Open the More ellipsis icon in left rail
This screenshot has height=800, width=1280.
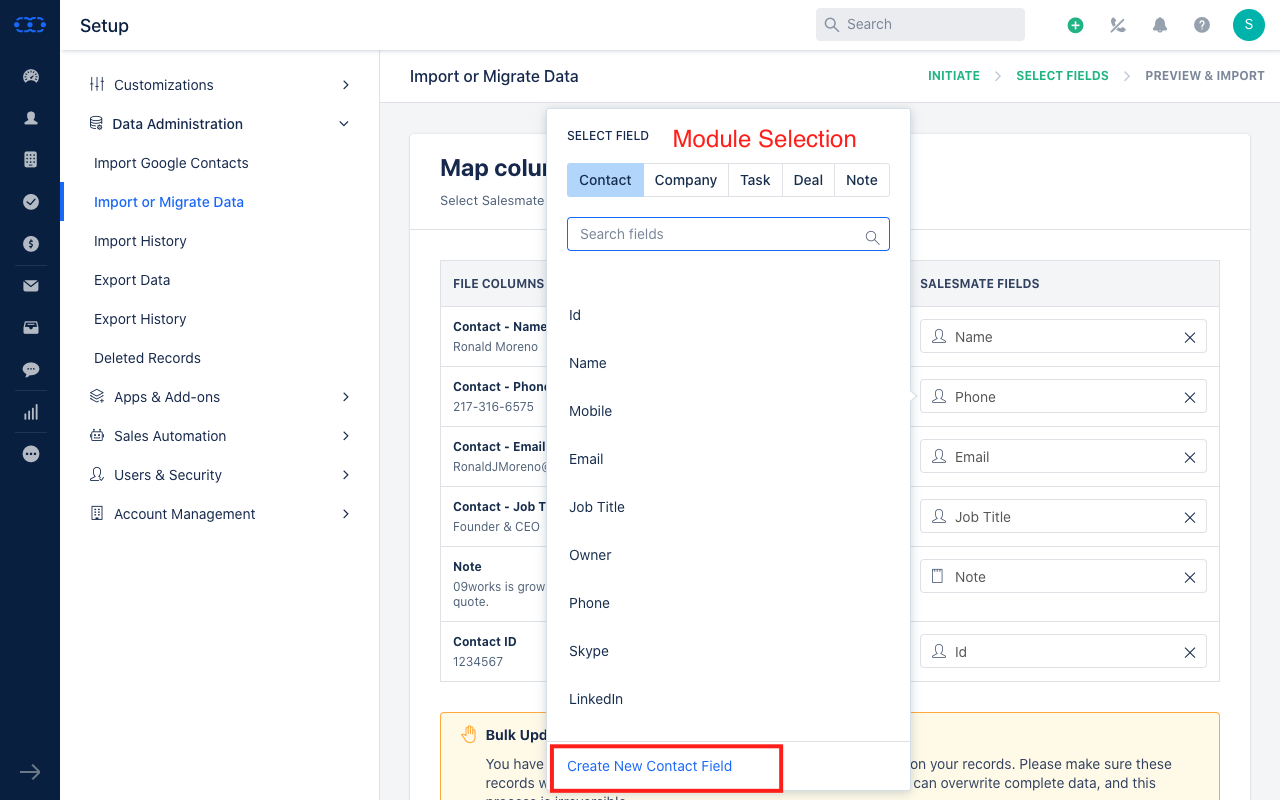point(30,454)
